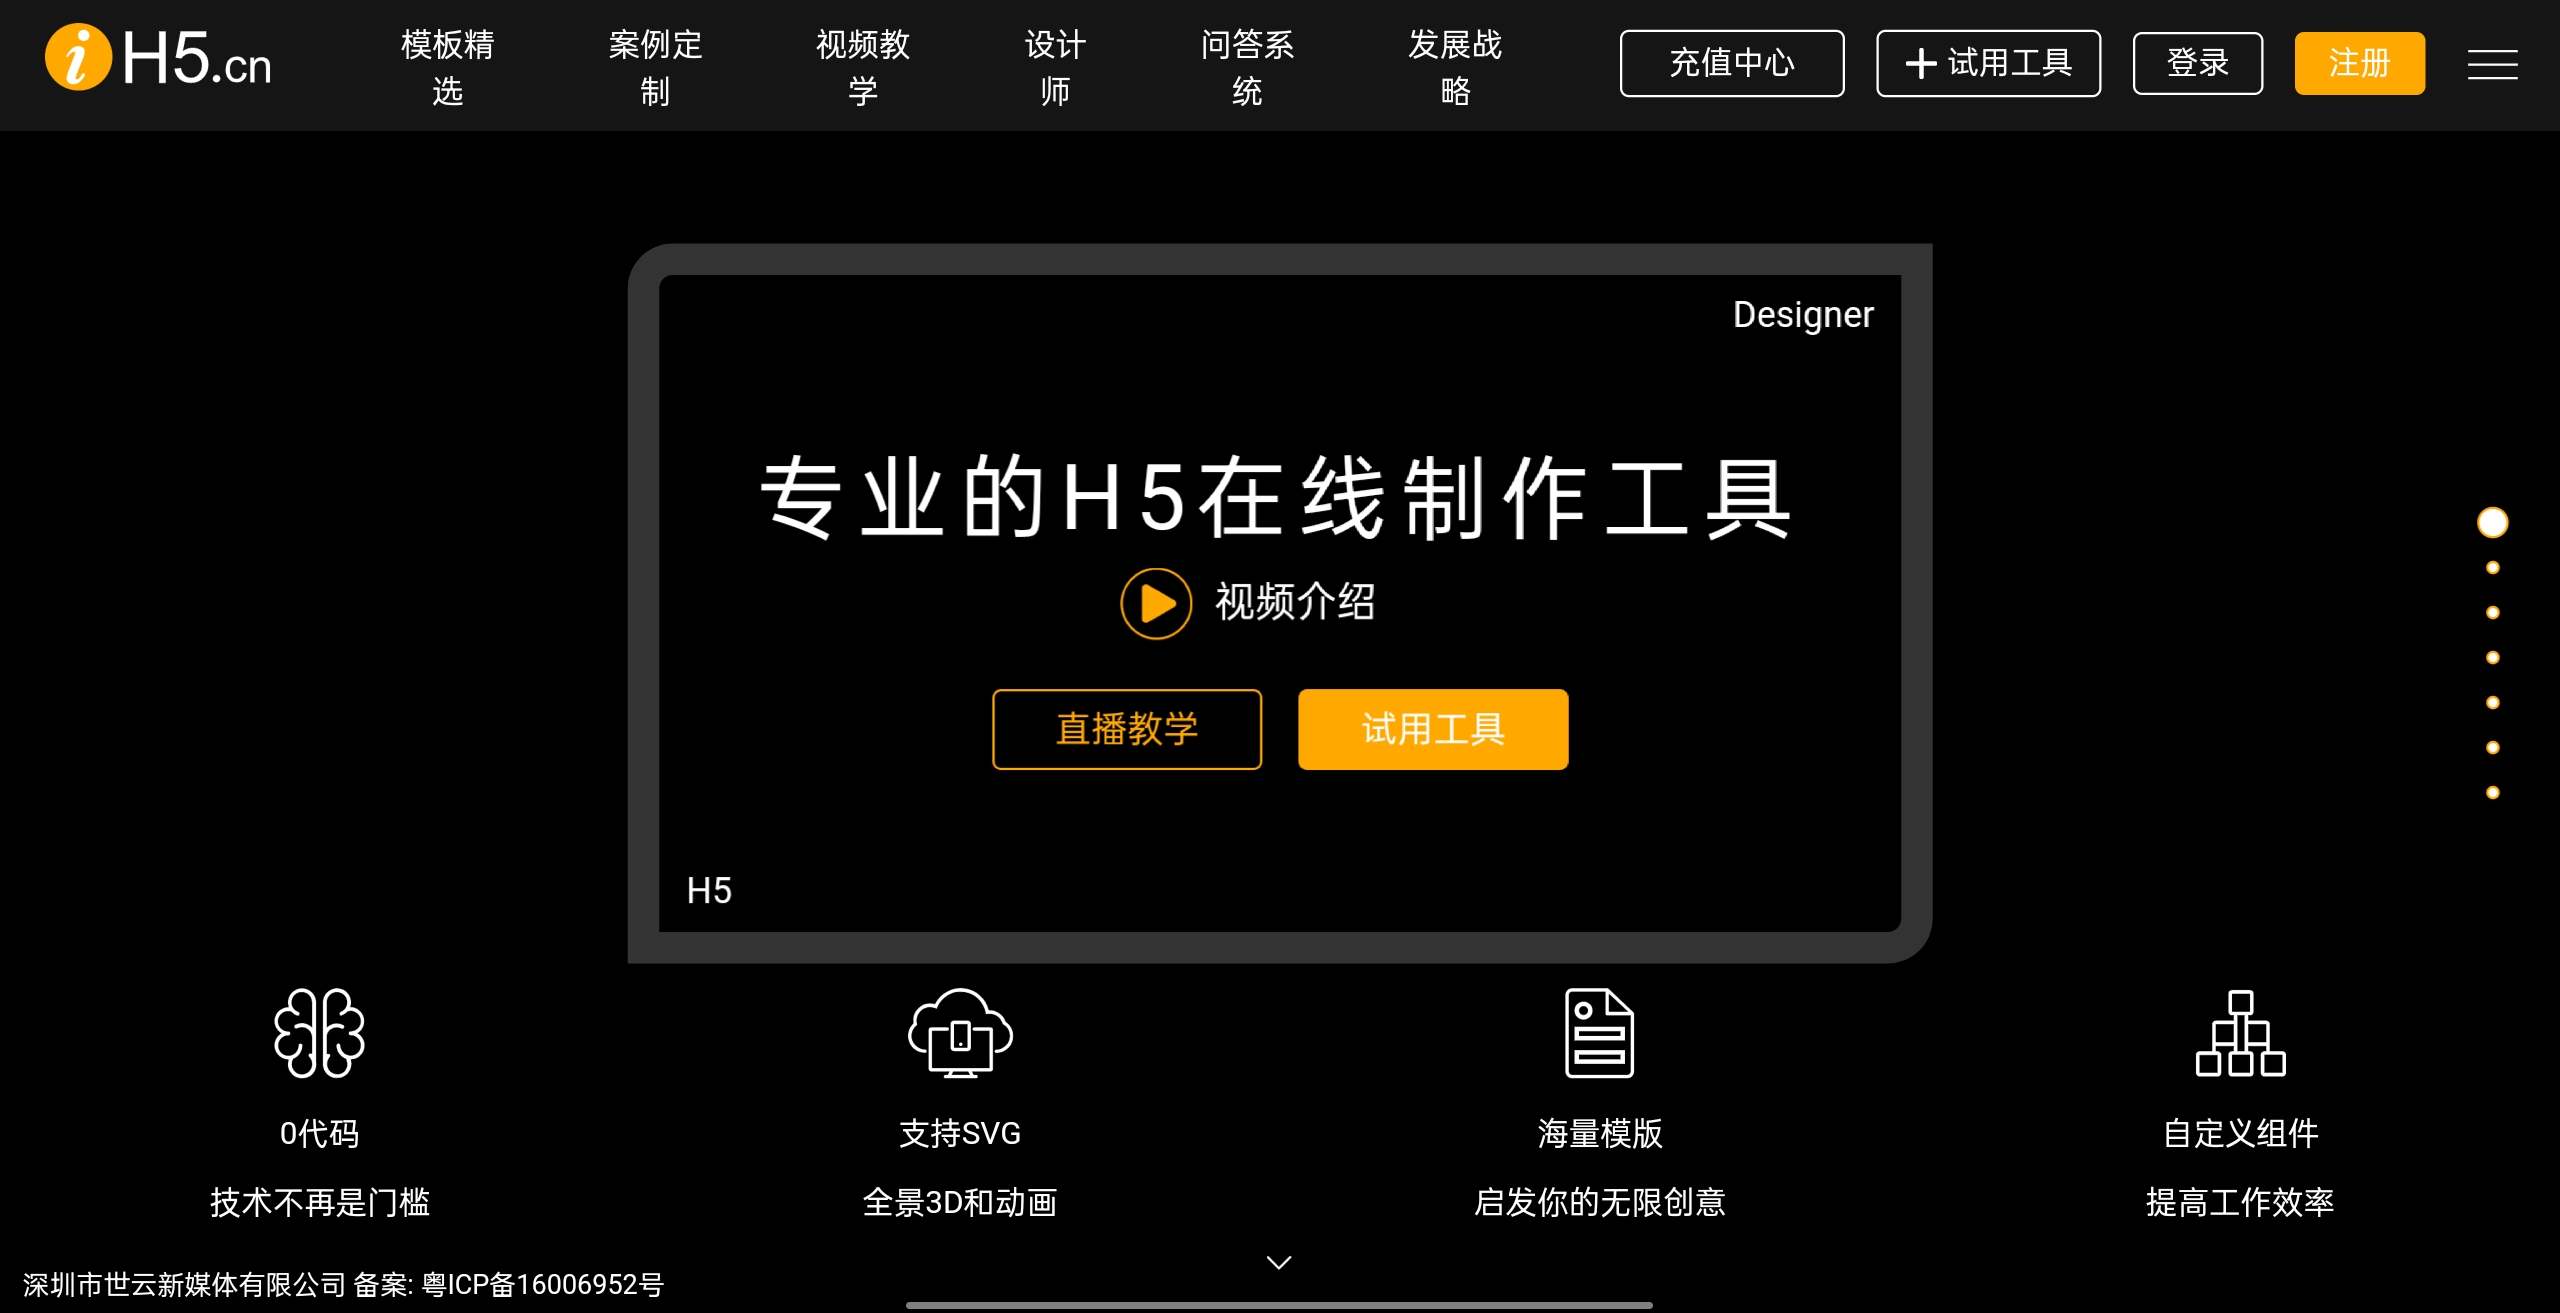Click the blocks icon above 自定义组件
This screenshot has height=1313, width=2560.
click(x=2240, y=1033)
